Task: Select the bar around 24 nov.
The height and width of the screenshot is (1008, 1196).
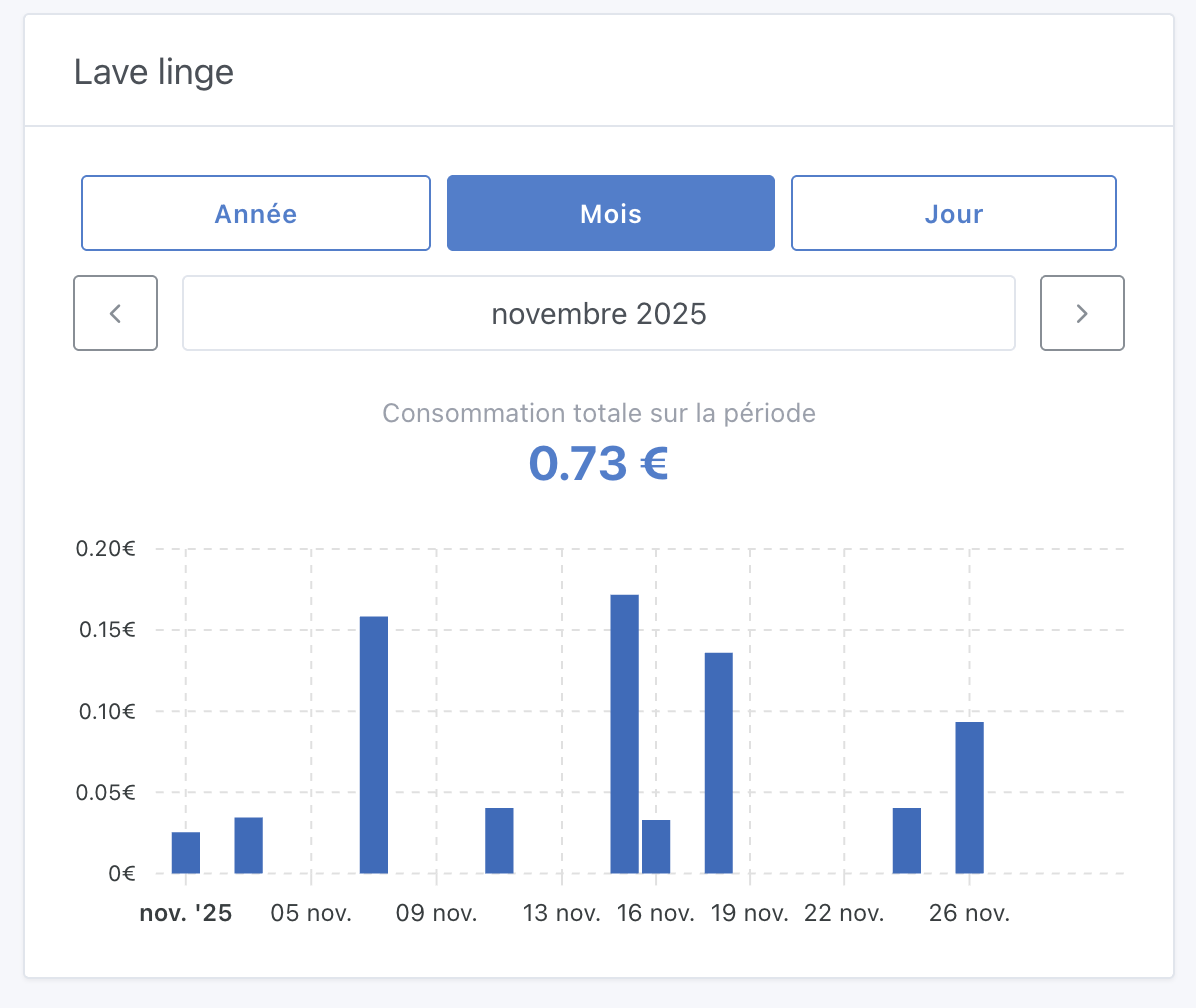Action: tap(906, 840)
